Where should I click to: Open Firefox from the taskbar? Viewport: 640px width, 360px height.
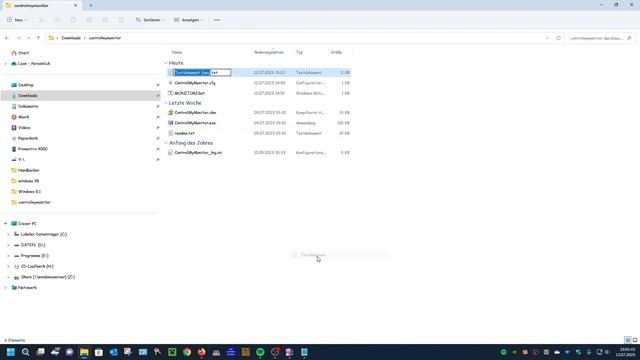pos(202,352)
